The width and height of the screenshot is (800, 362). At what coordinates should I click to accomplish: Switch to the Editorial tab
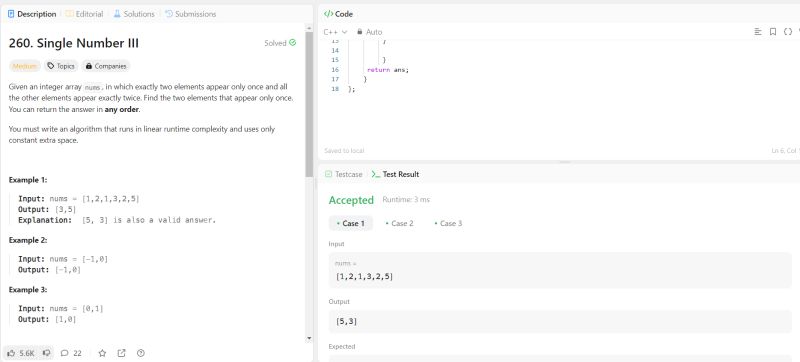(x=84, y=14)
